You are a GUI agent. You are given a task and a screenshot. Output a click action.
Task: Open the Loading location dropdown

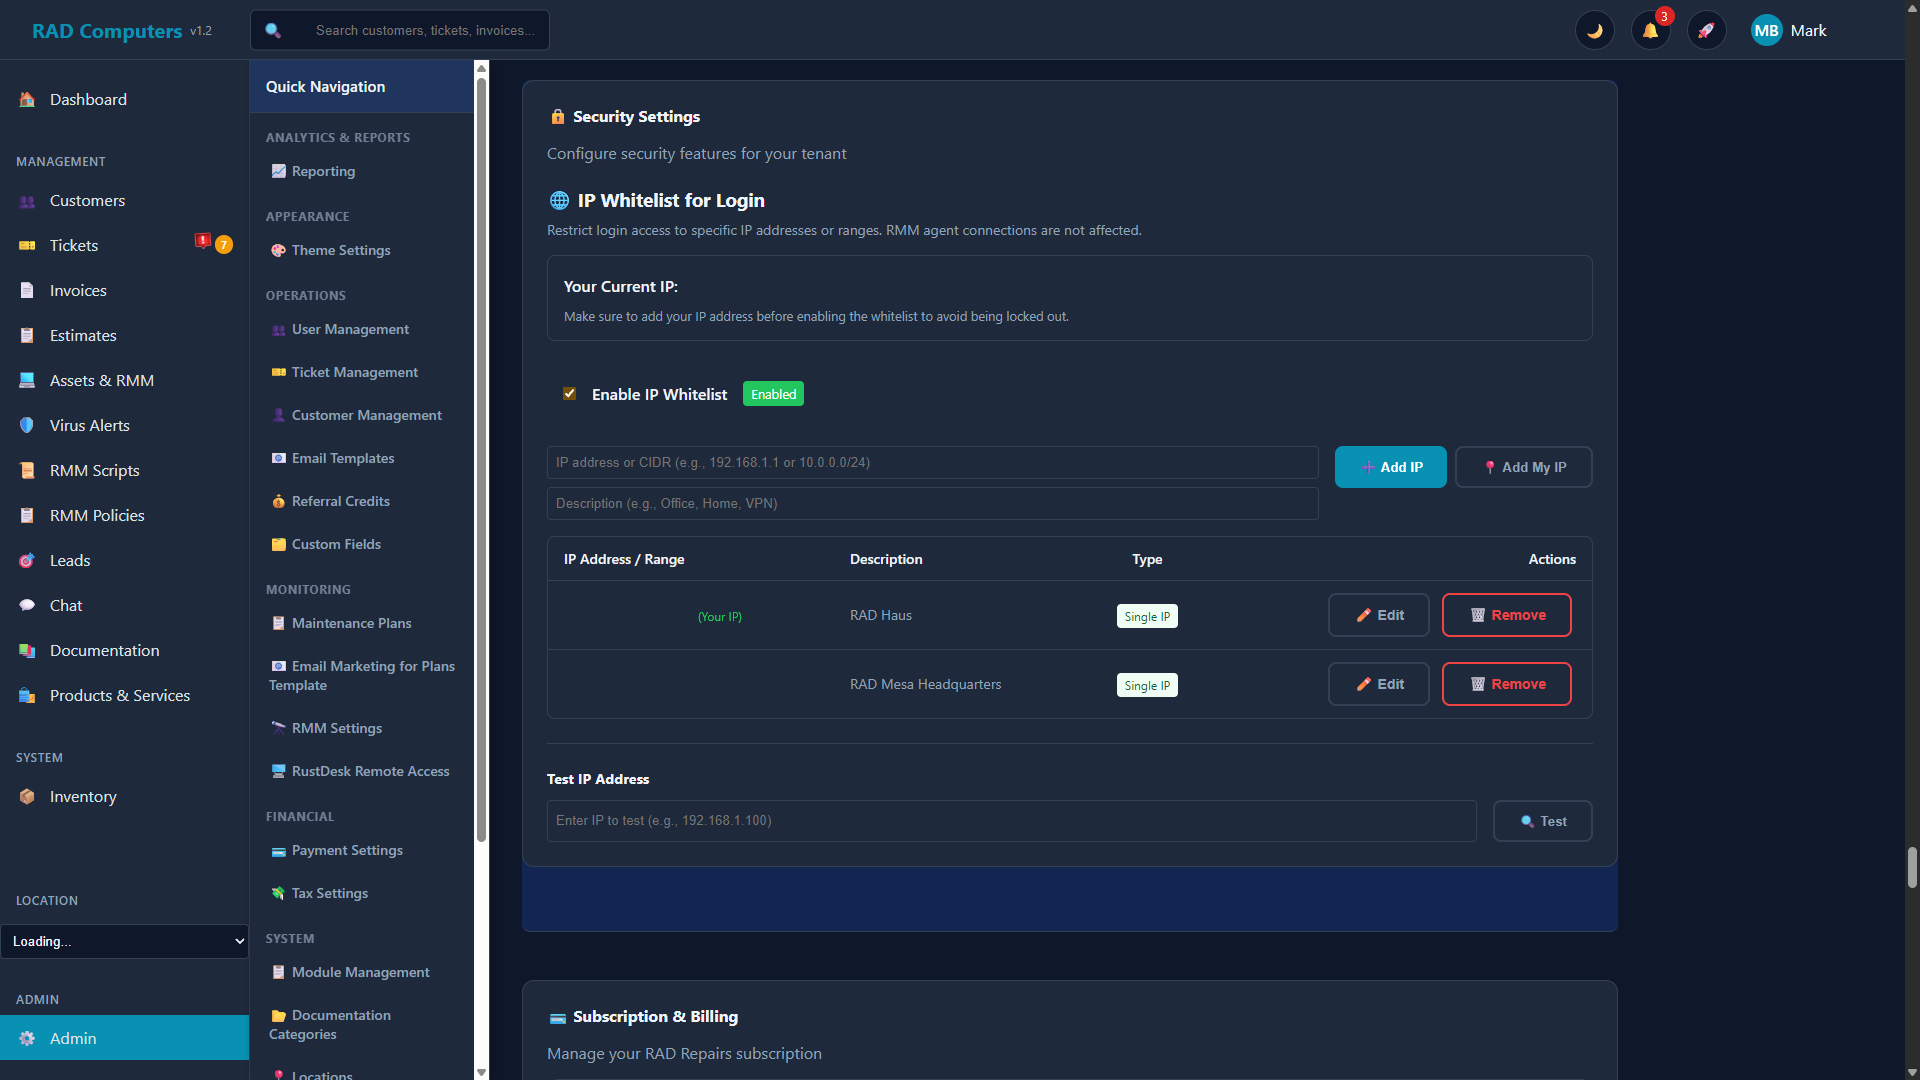click(x=125, y=941)
